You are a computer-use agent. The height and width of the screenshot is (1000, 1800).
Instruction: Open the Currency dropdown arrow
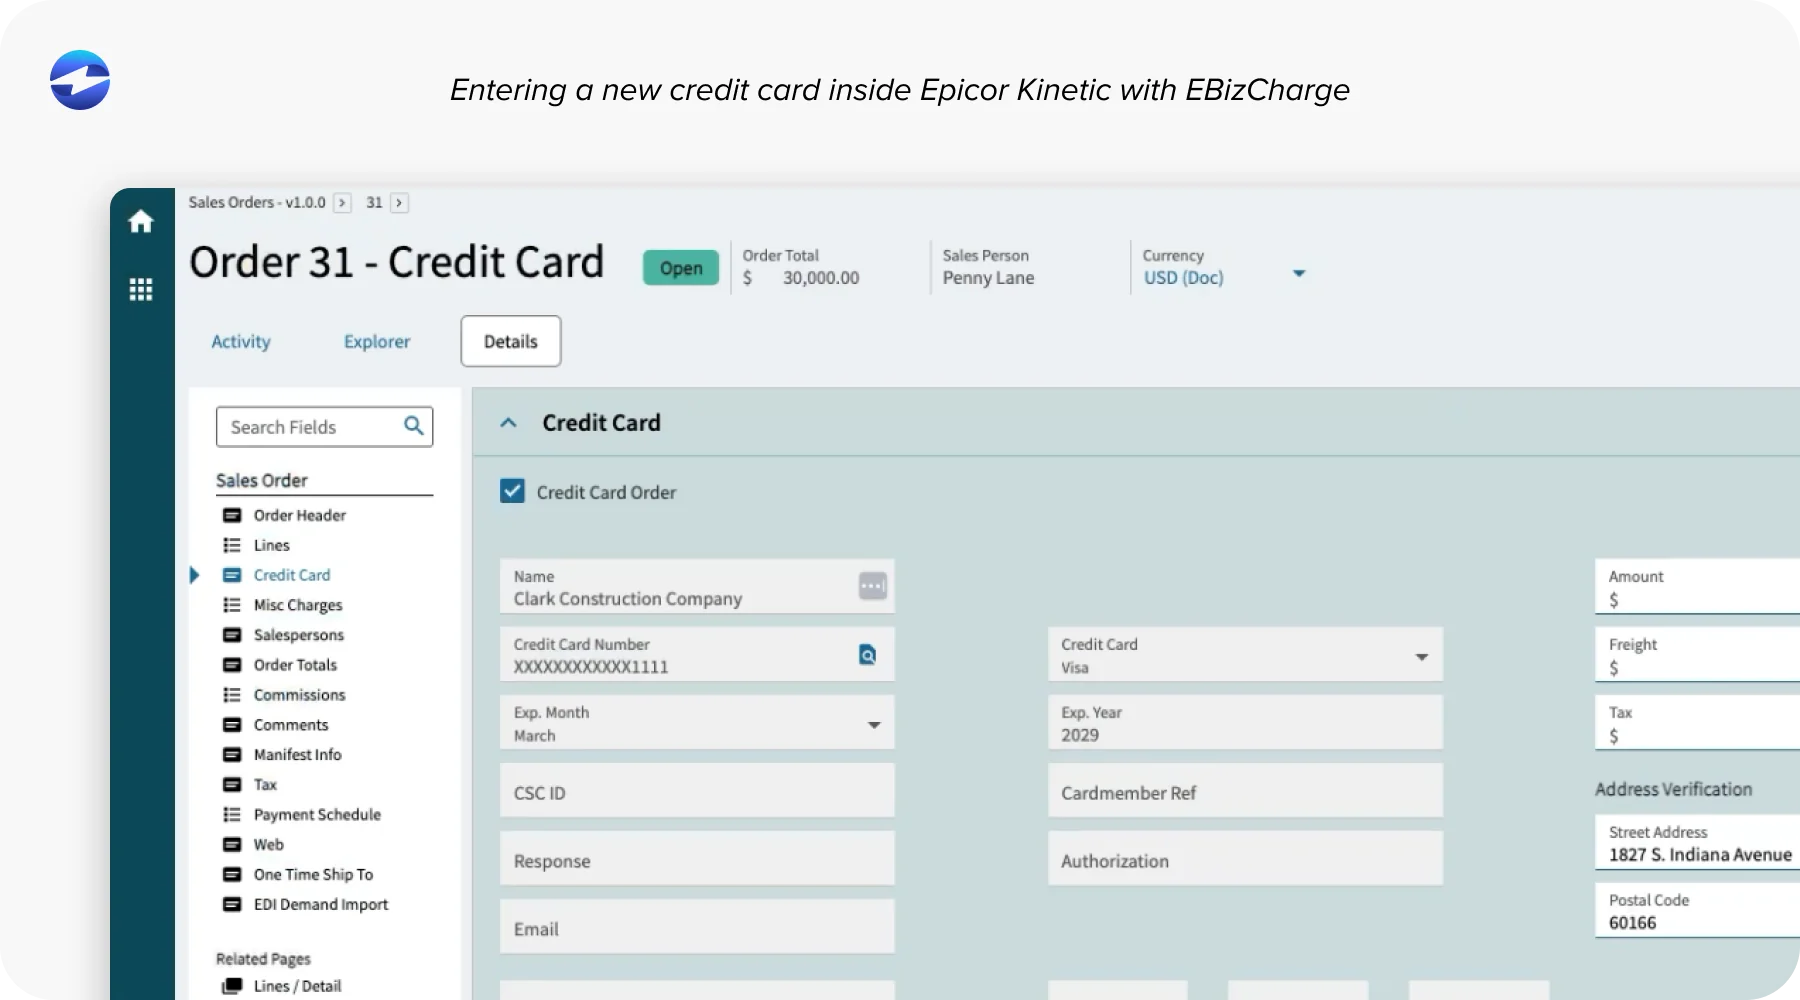coord(1299,273)
